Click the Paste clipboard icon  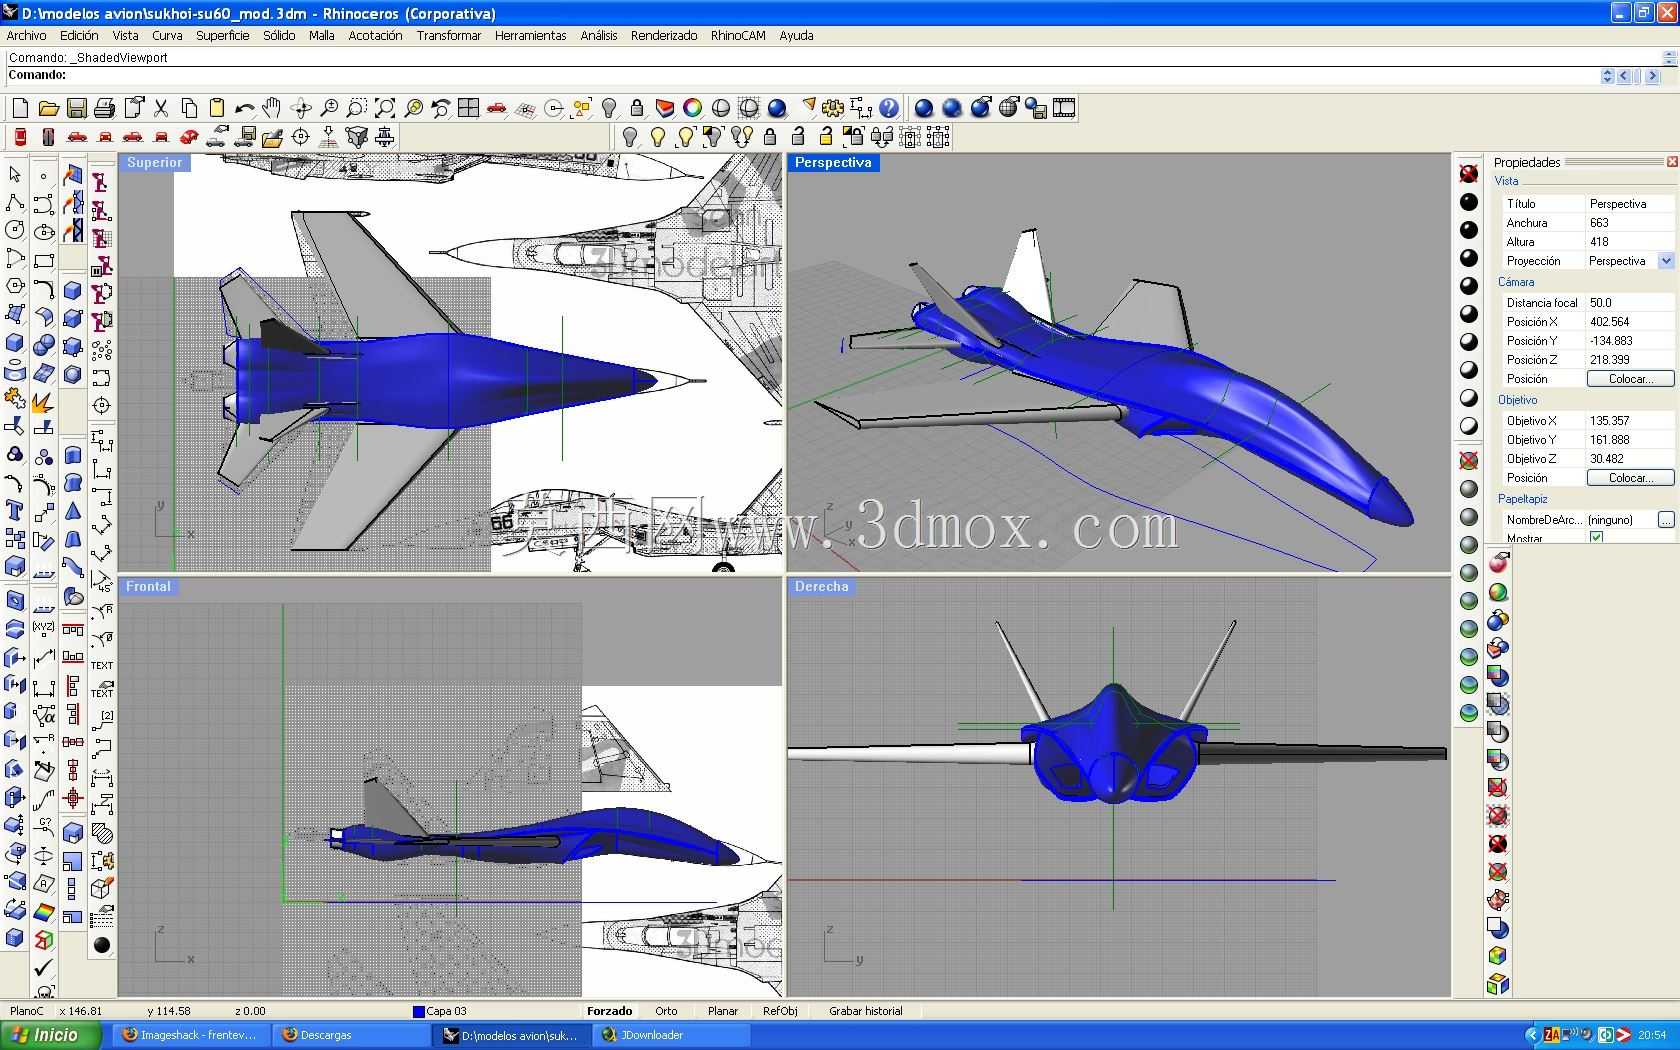tap(216, 108)
